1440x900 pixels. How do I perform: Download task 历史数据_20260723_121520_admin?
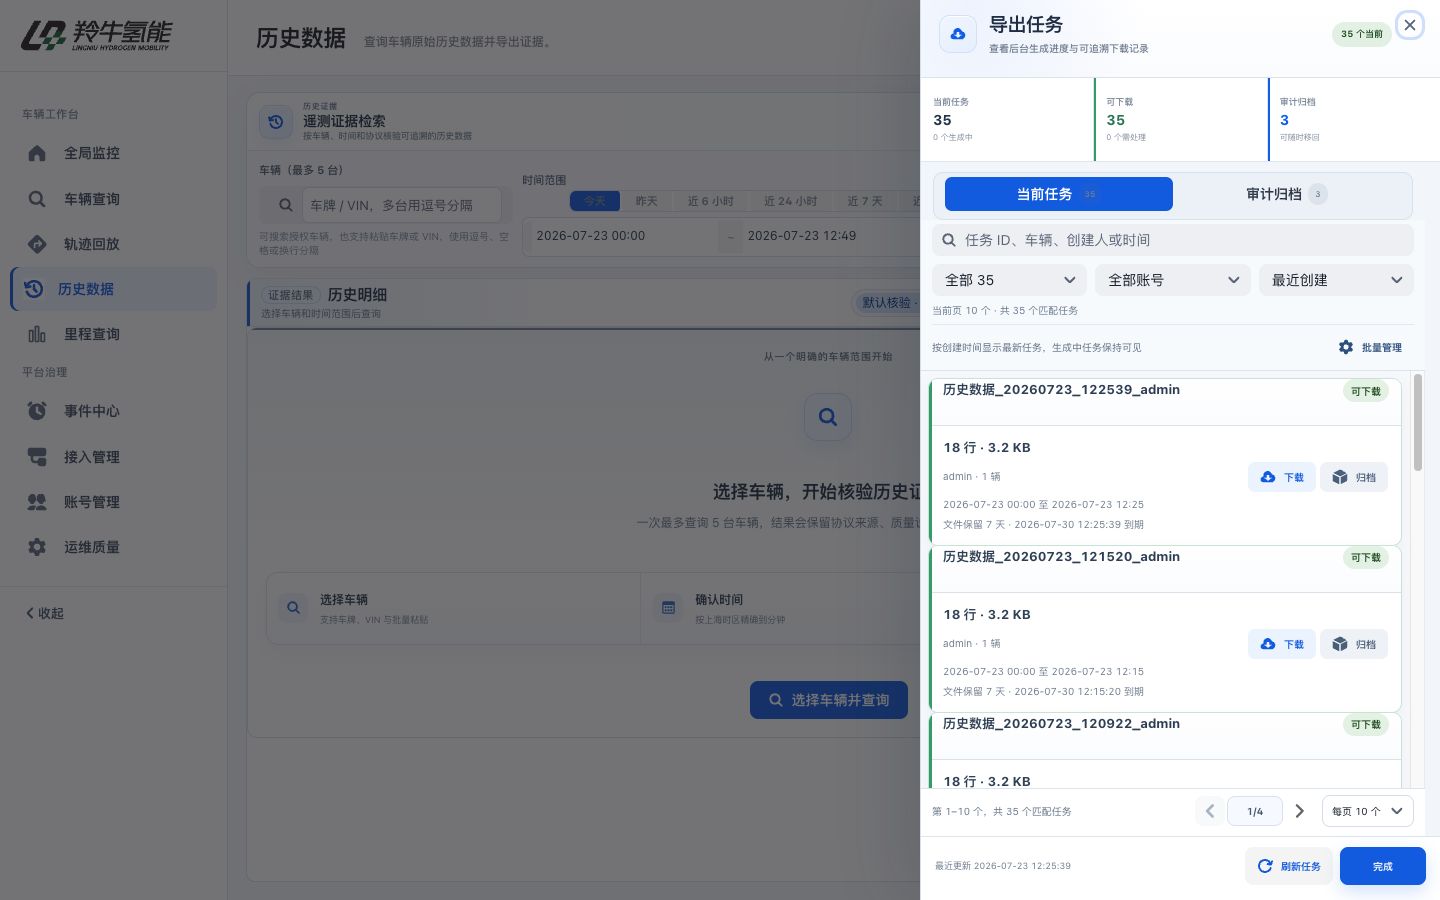(x=1282, y=644)
